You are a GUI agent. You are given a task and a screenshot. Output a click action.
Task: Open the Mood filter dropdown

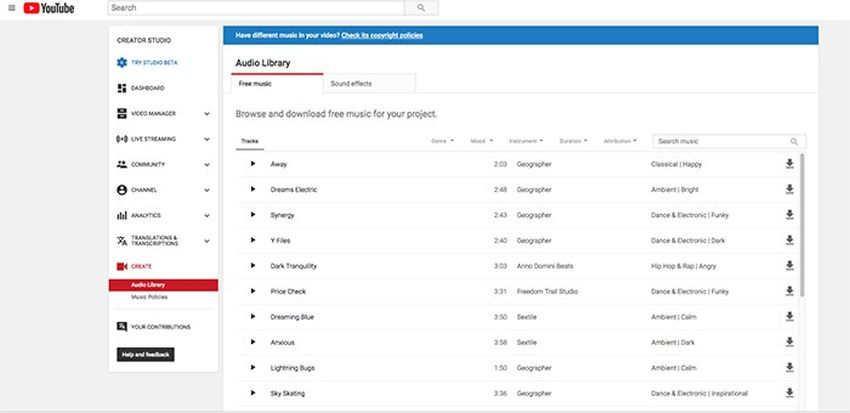pyautogui.click(x=481, y=141)
